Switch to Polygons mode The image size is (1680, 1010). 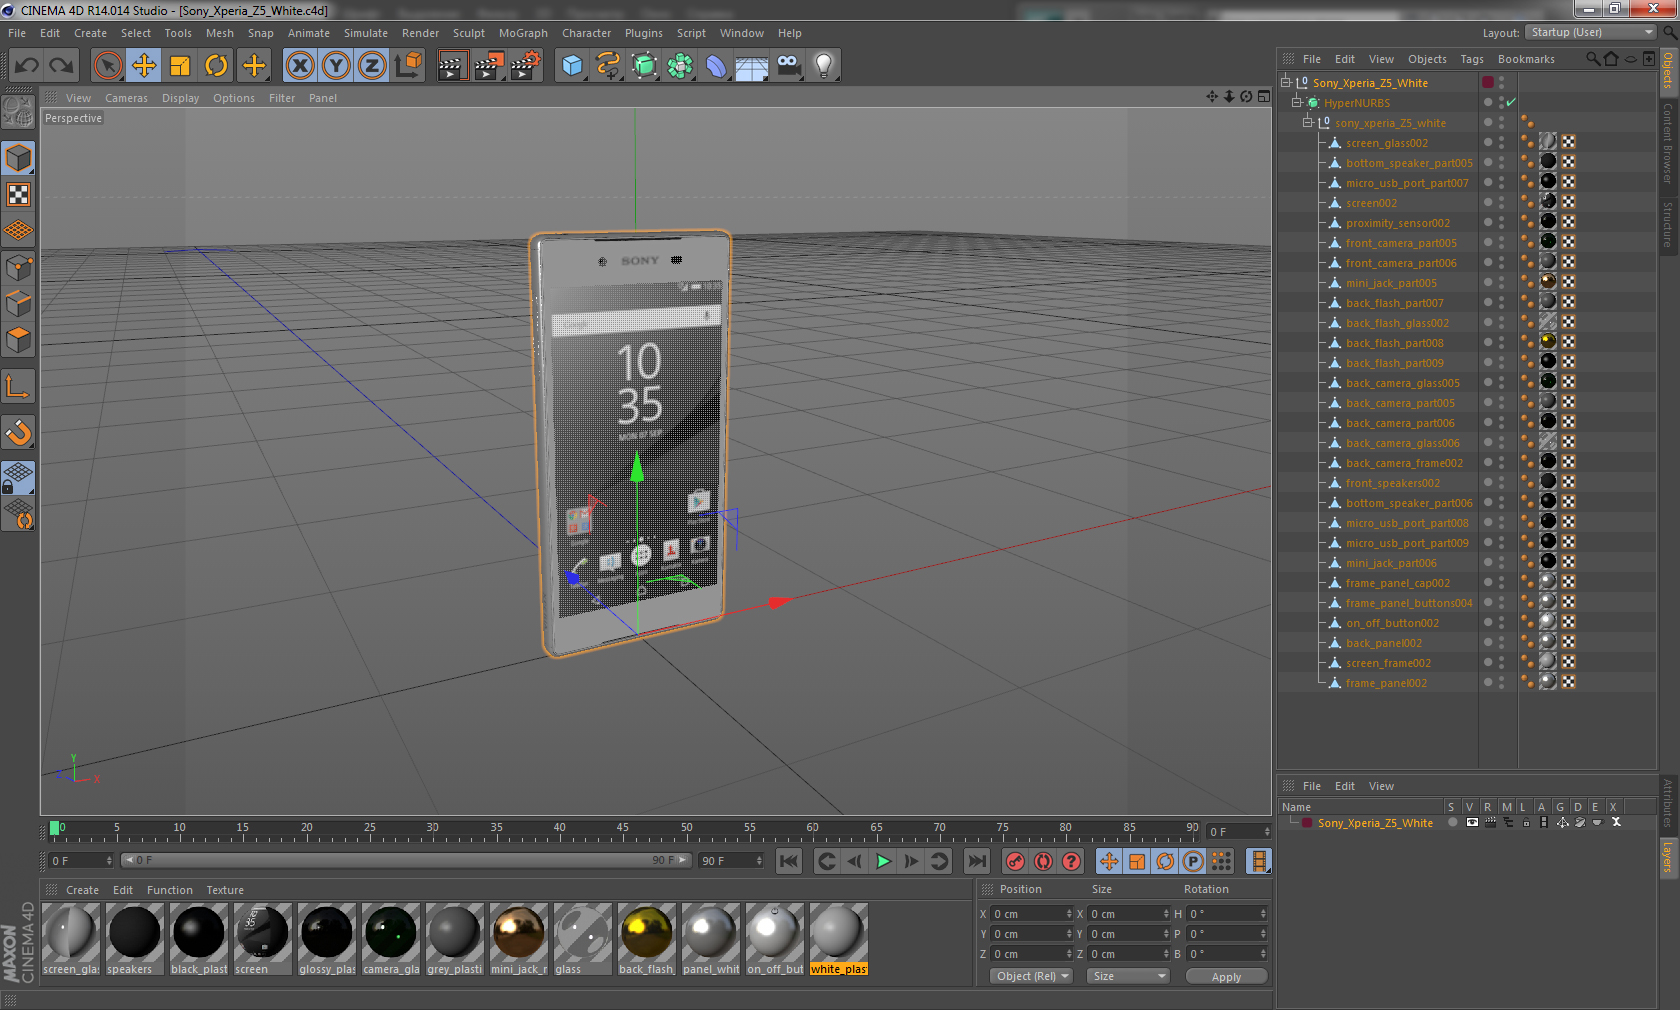[19, 340]
